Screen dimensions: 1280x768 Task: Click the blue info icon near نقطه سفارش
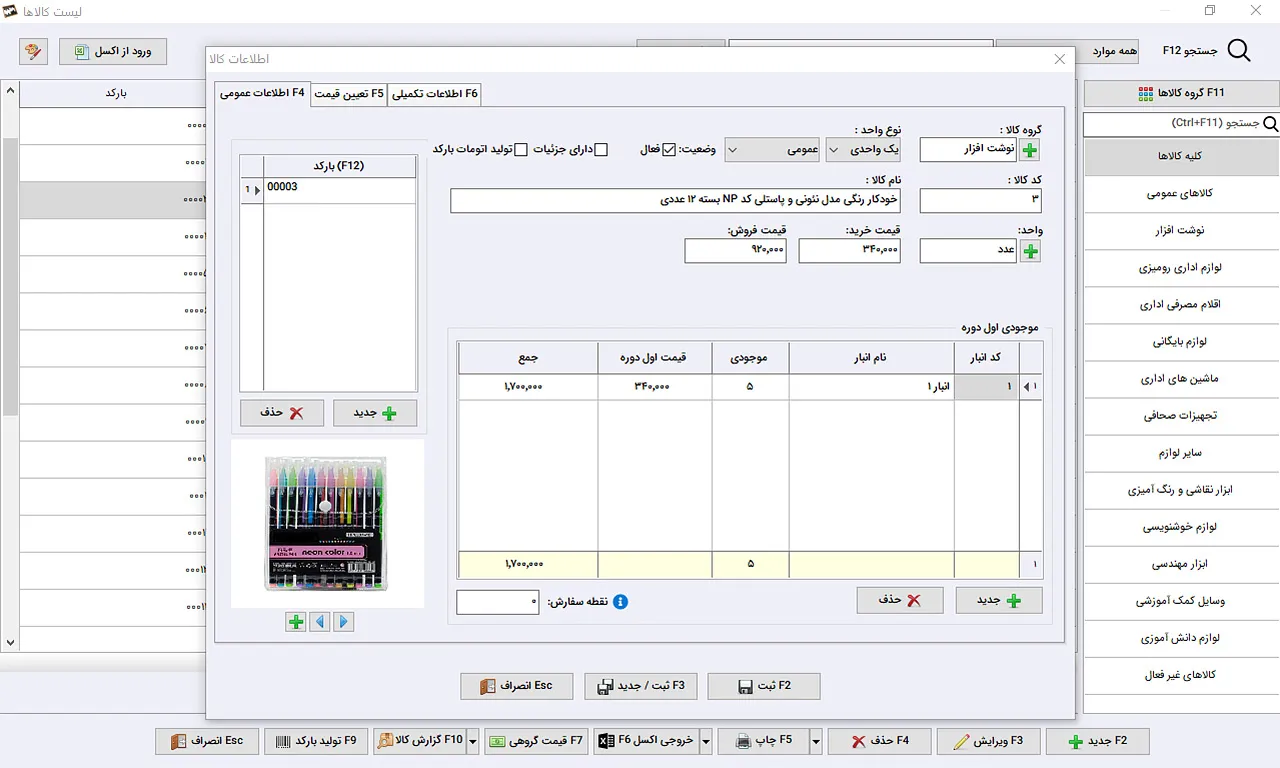click(x=620, y=602)
